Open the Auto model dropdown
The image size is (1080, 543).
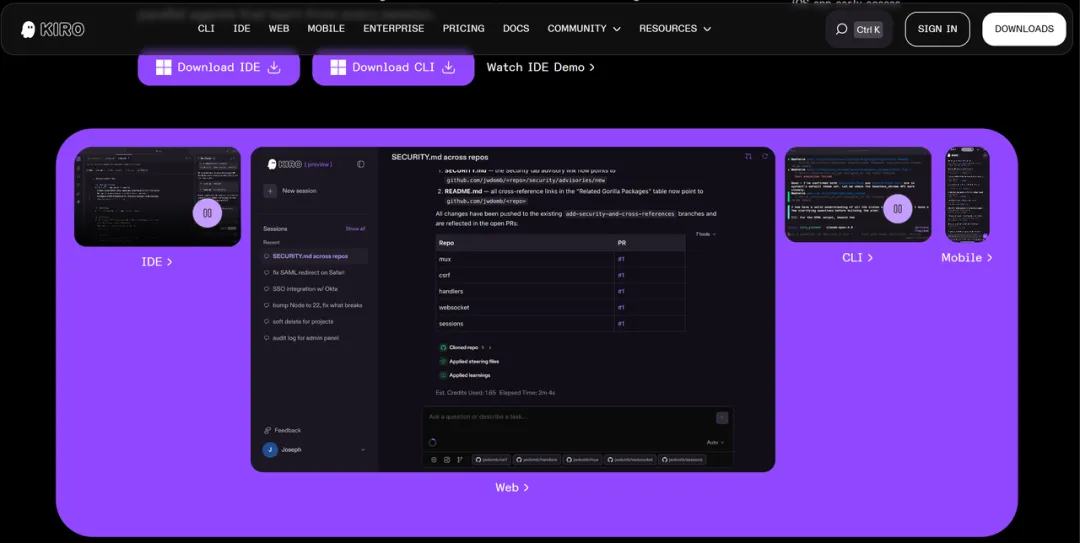(715, 442)
